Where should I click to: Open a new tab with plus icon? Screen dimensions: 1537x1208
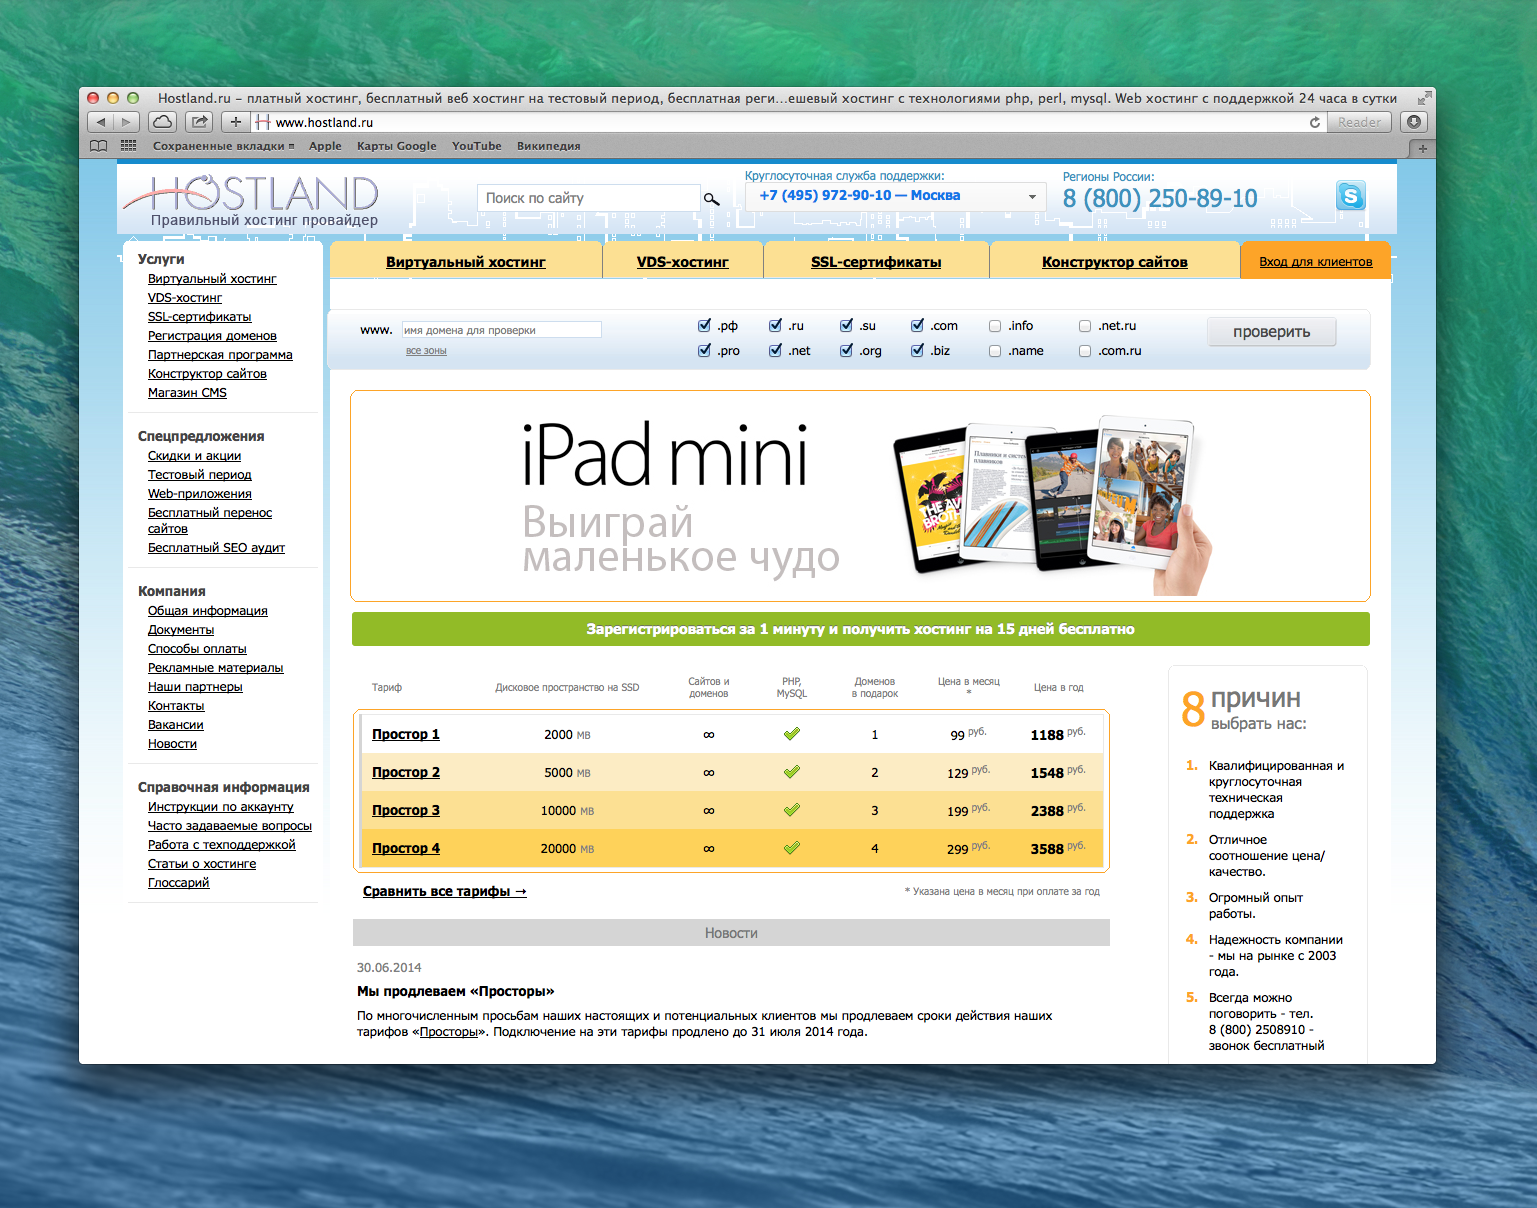pyautogui.click(x=1422, y=148)
